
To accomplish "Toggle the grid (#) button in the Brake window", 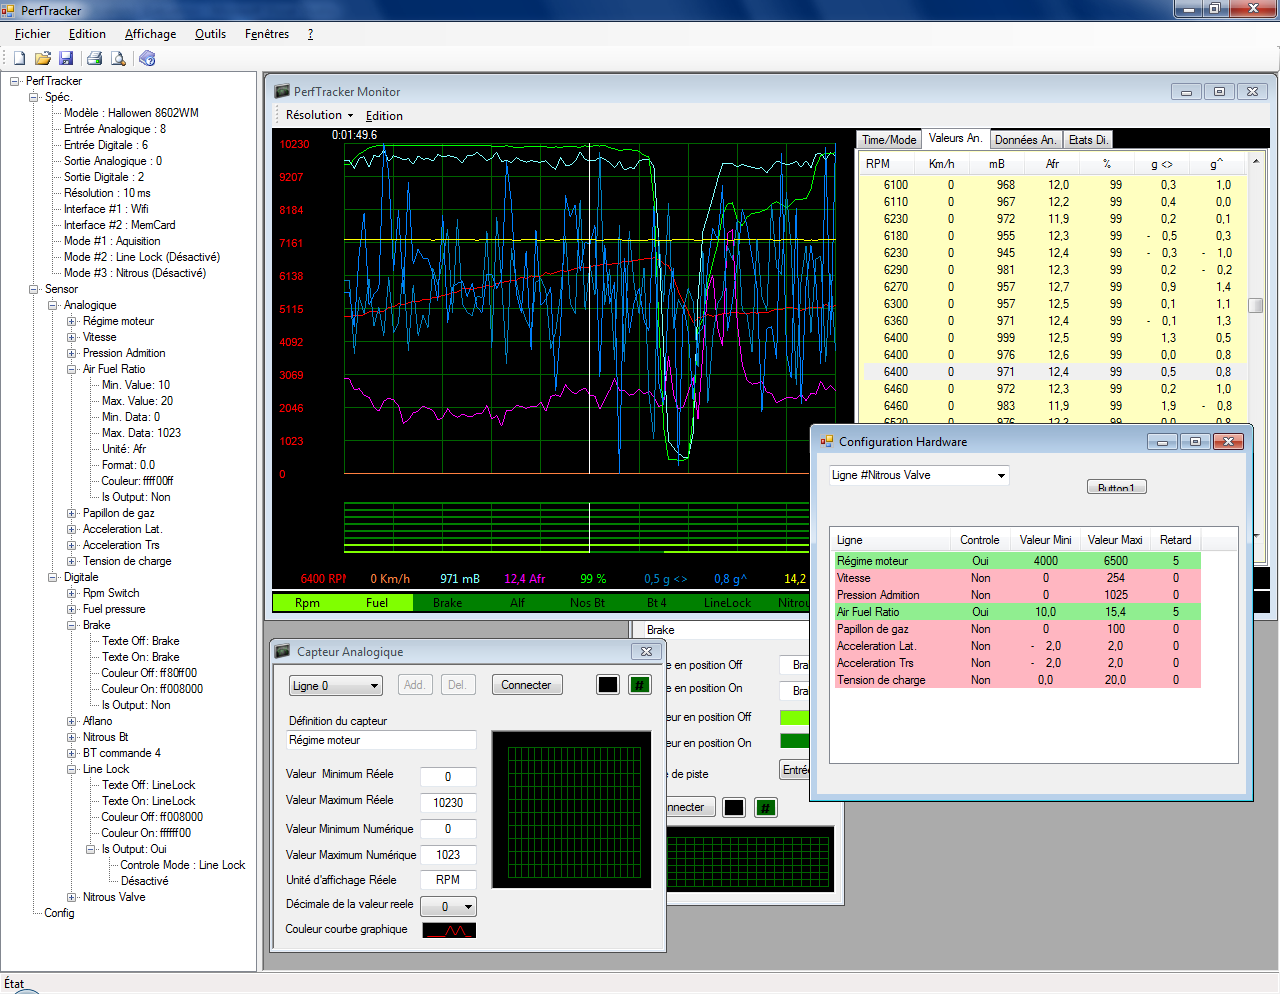I will pyautogui.click(x=766, y=807).
